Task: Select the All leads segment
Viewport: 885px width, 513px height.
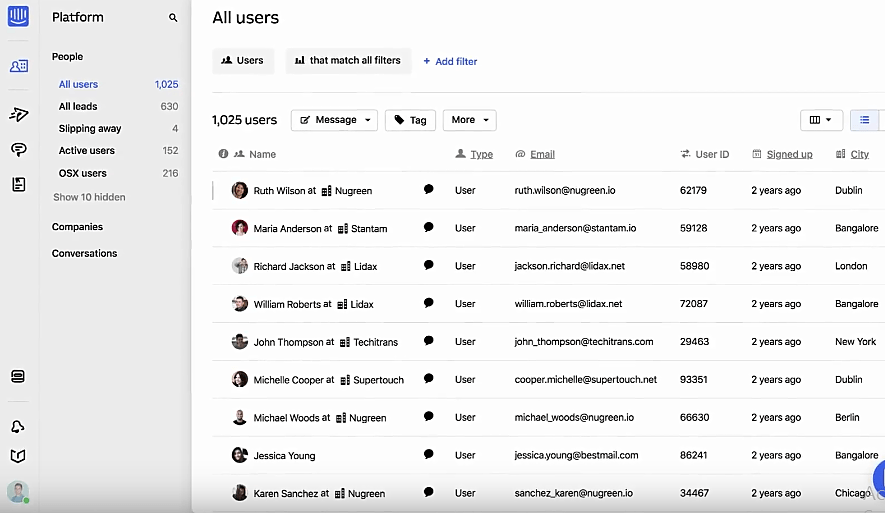Action: point(78,107)
